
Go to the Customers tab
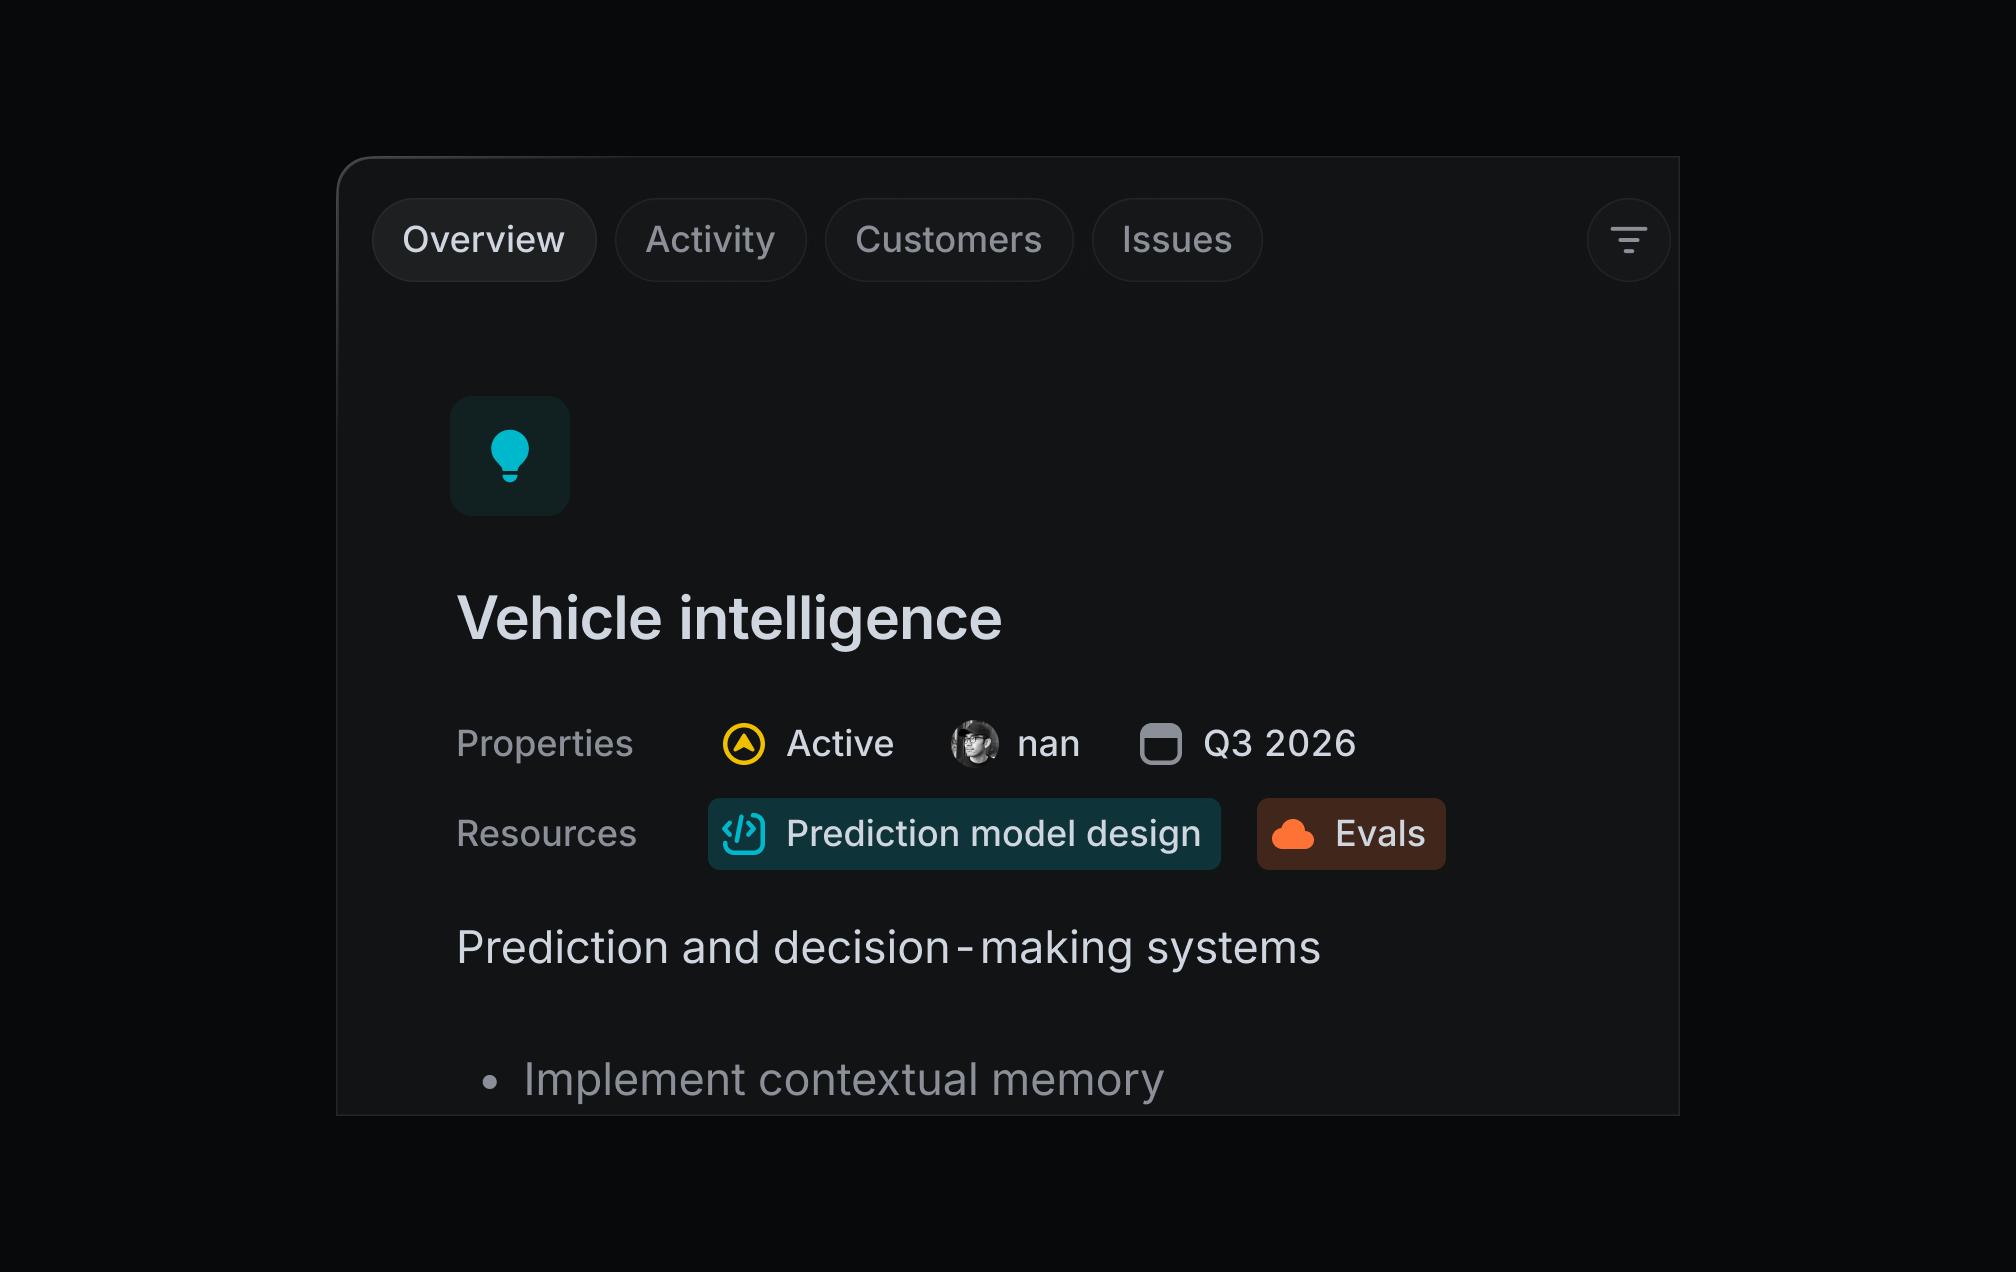(949, 240)
